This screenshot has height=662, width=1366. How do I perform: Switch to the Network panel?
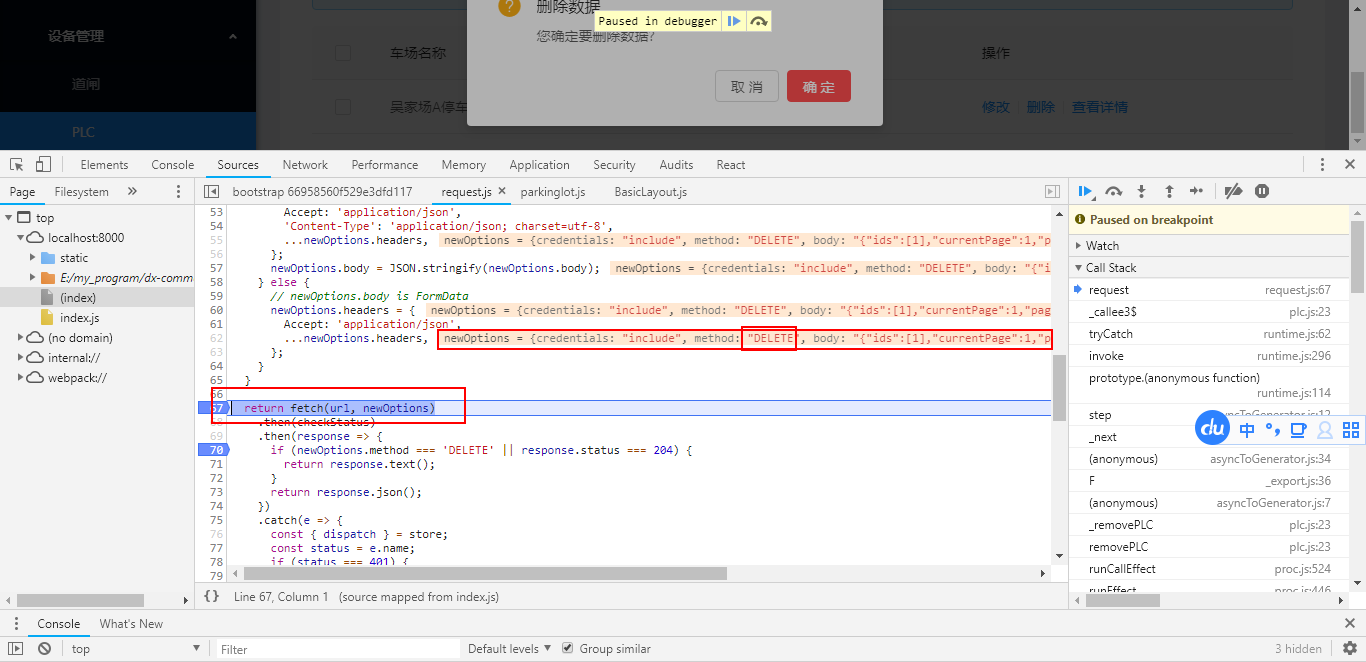tap(304, 164)
